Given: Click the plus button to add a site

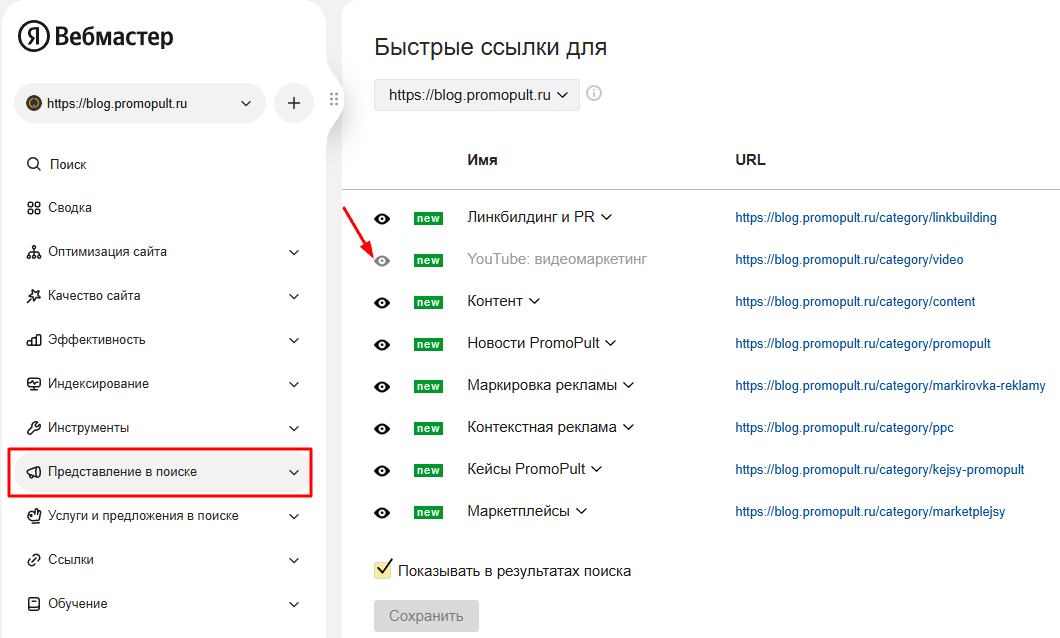Looking at the screenshot, I should (x=294, y=103).
